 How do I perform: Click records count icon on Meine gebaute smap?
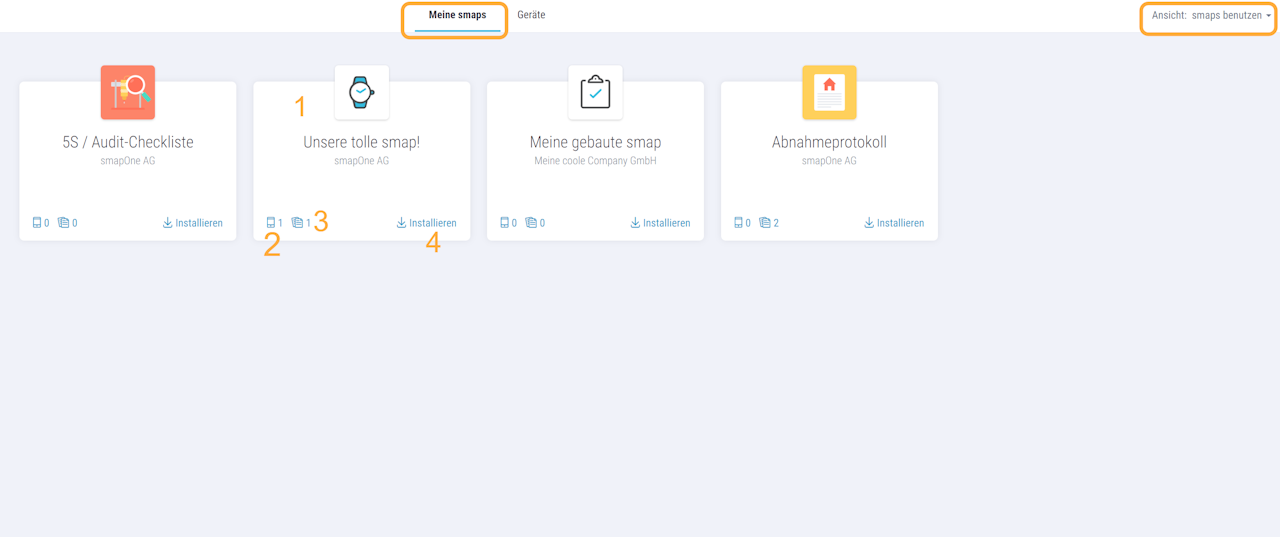click(531, 223)
